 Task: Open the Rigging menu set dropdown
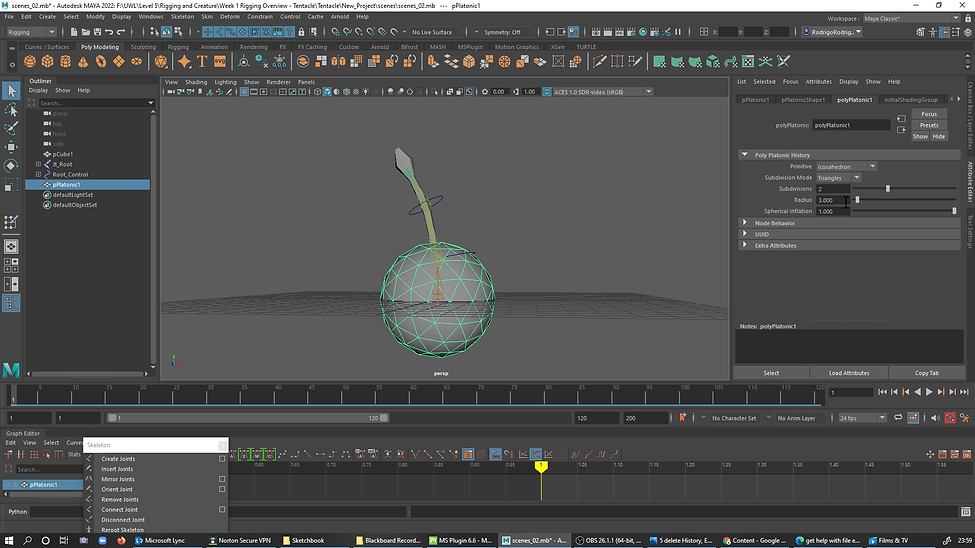pyautogui.click(x=31, y=32)
